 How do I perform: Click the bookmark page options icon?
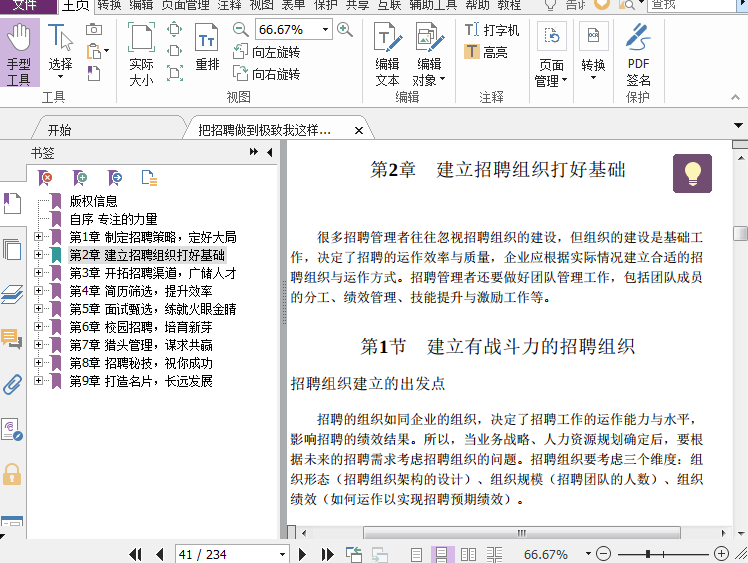coord(149,178)
